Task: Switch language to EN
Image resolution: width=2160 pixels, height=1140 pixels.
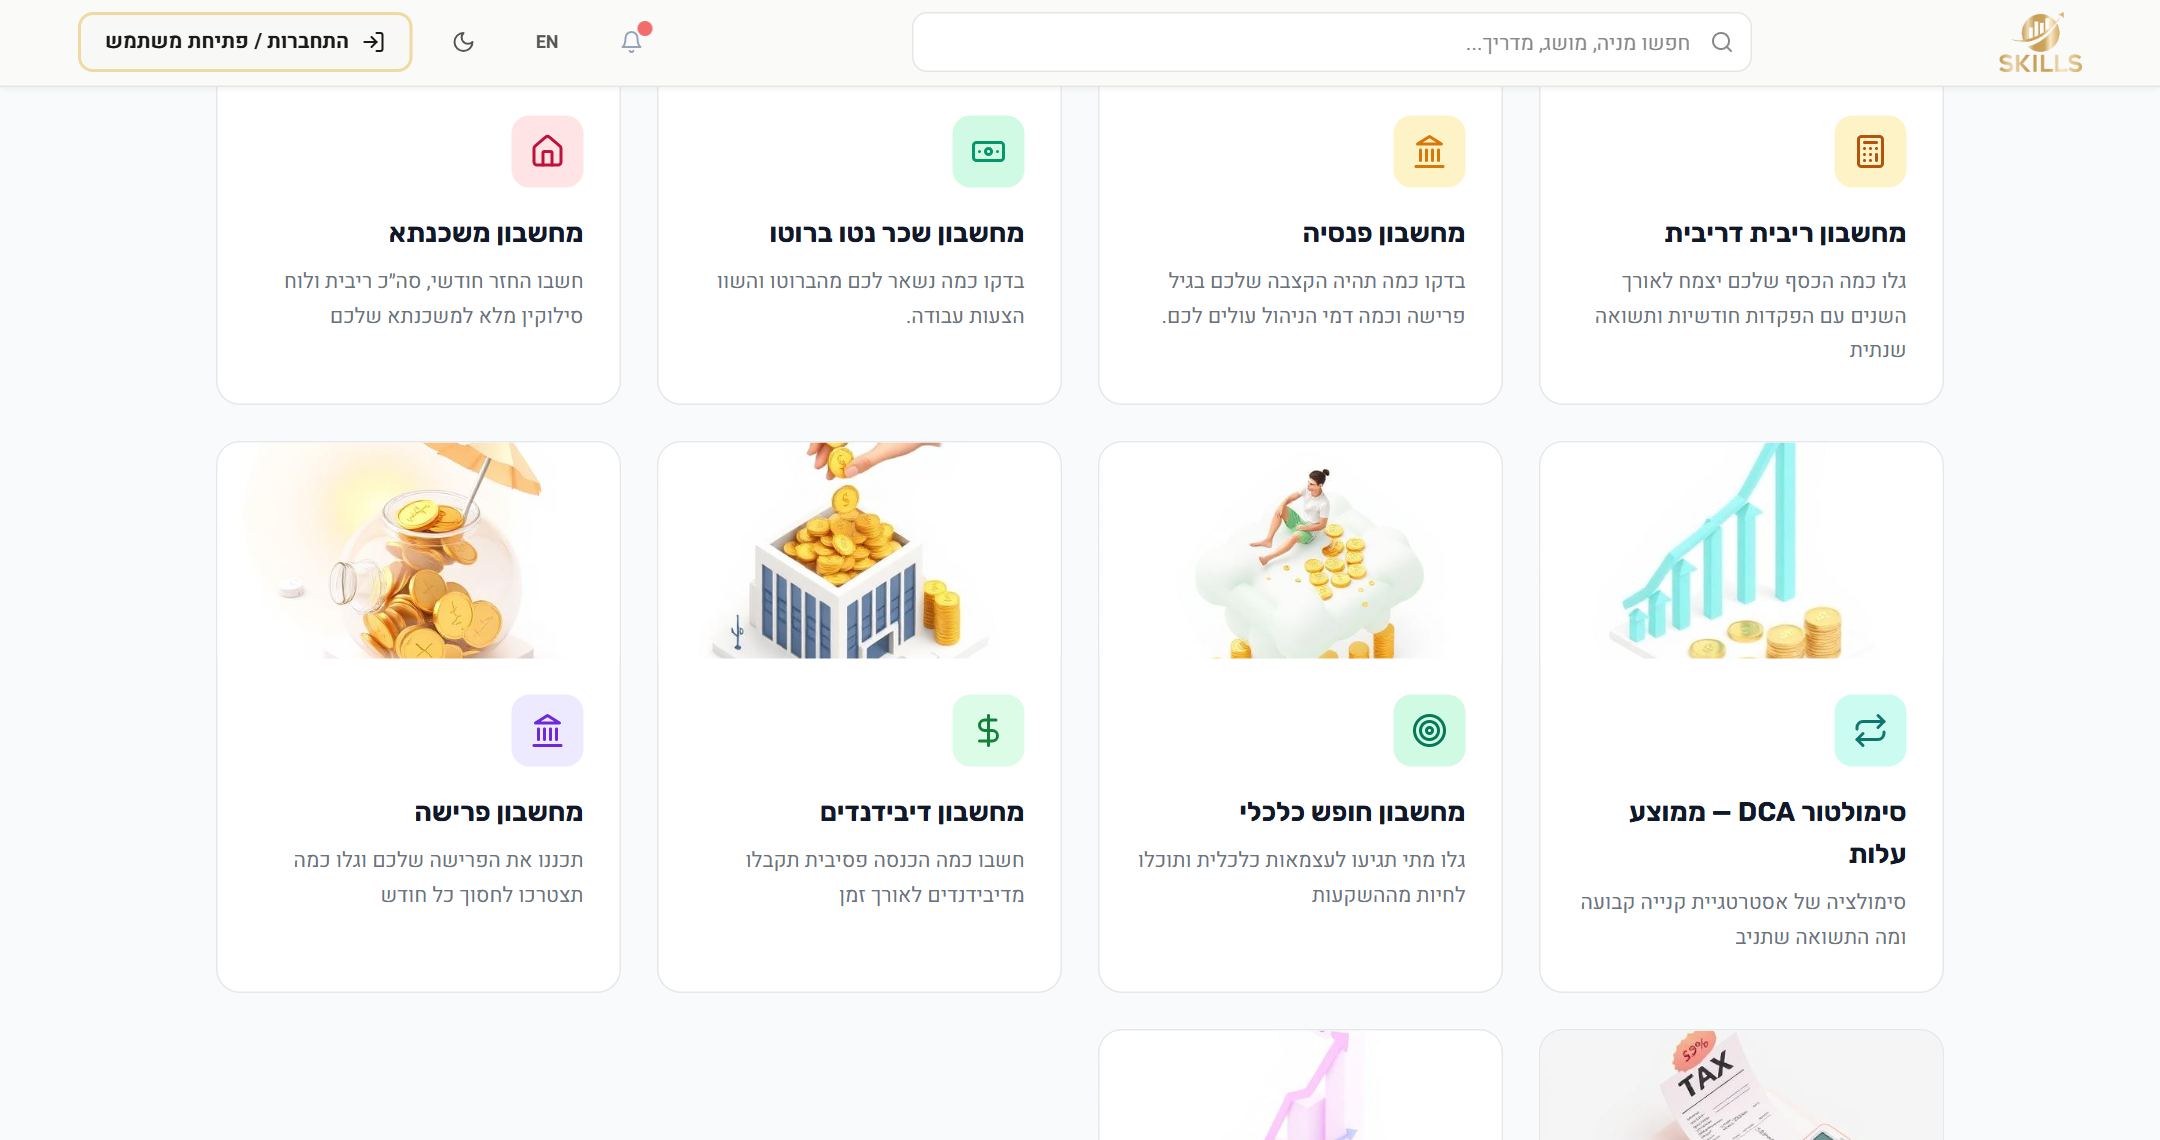Action: [547, 42]
